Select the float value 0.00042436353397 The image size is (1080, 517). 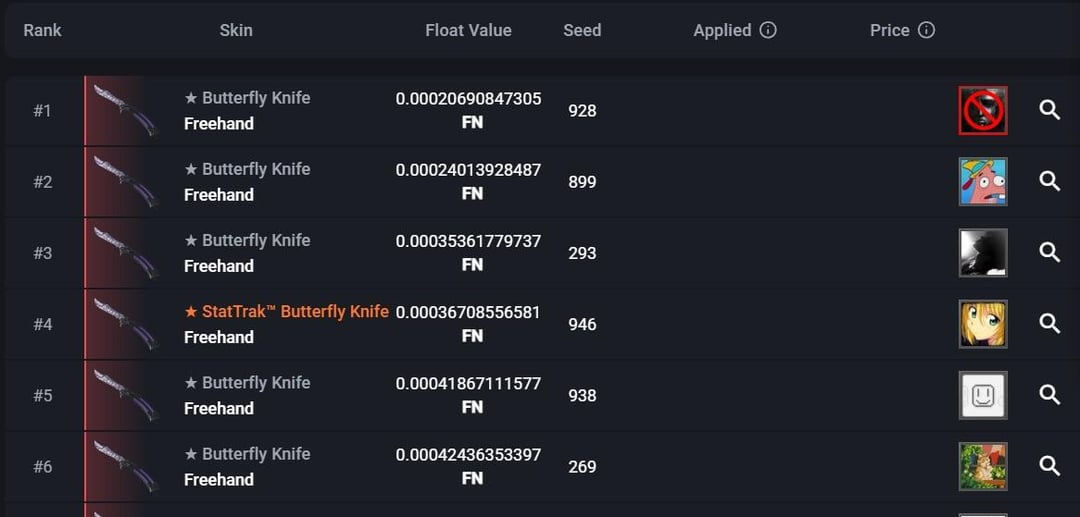(468, 455)
